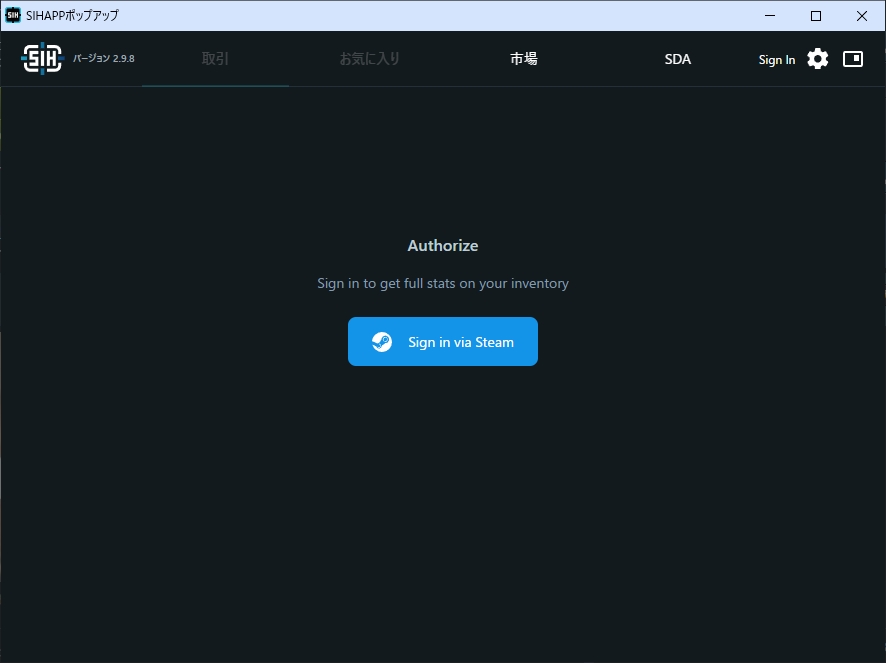
Task: Open the お気に入り tab
Action: tap(369, 59)
